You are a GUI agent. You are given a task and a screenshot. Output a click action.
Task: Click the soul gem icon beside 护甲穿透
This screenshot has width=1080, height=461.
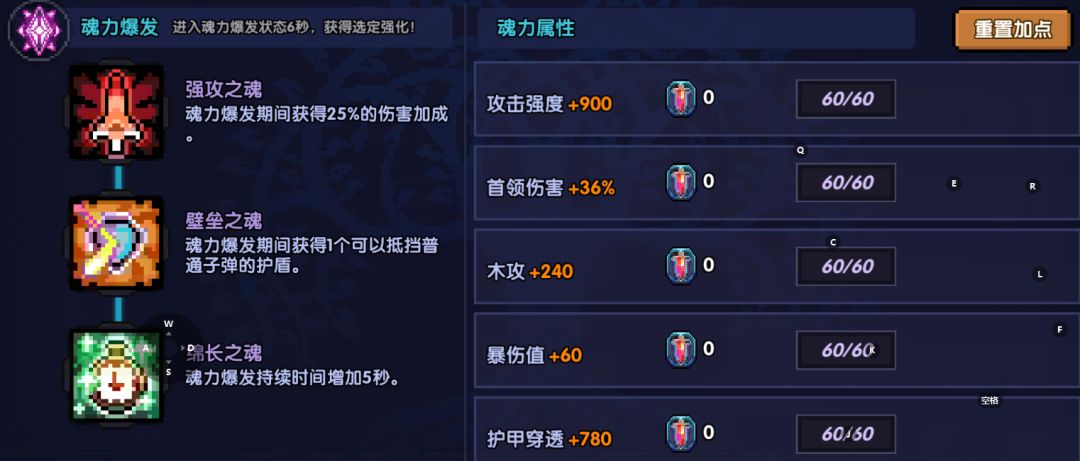click(x=681, y=433)
